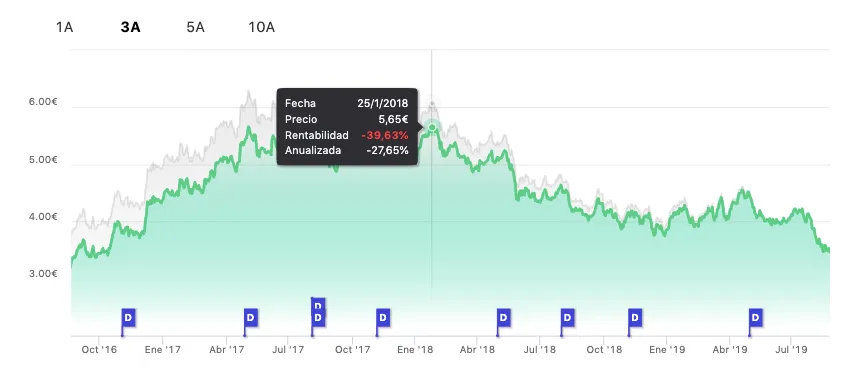The image size is (857, 369).
Task: Switch chart to the 5A range
Action: (196, 27)
